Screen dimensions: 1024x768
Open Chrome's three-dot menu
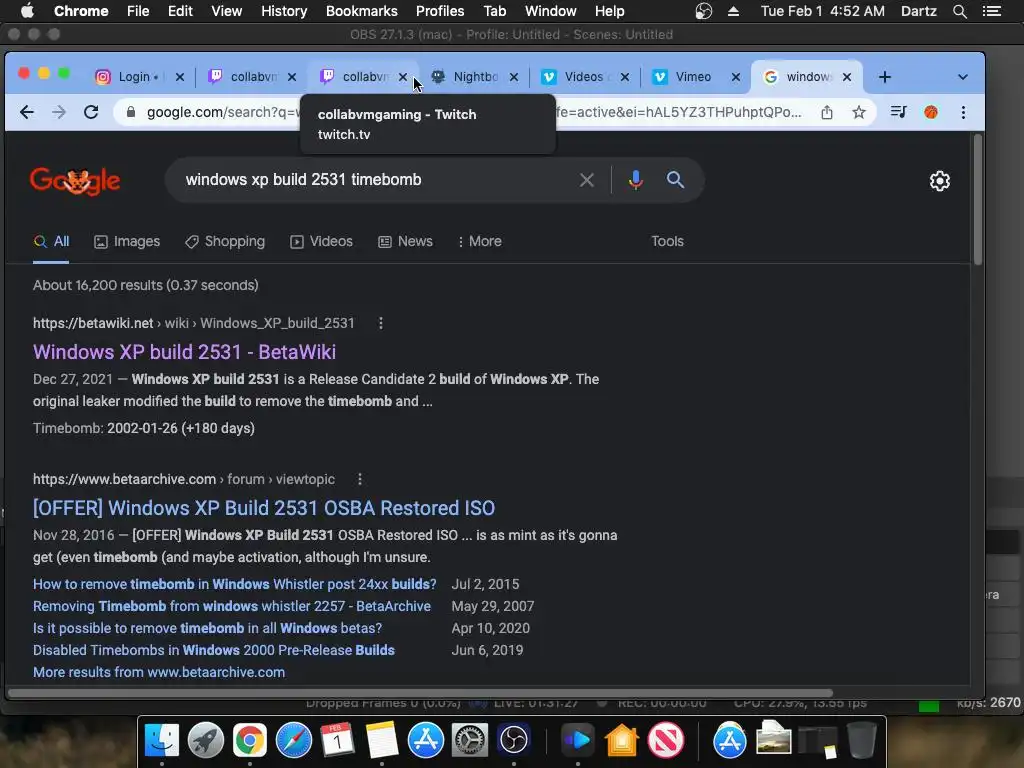(963, 112)
